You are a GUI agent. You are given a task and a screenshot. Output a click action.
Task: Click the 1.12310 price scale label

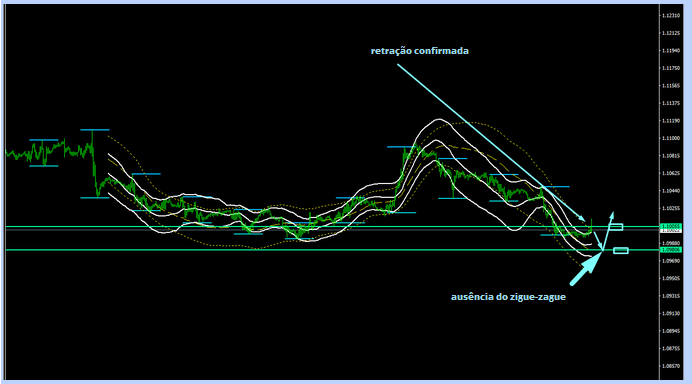click(x=671, y=16)
